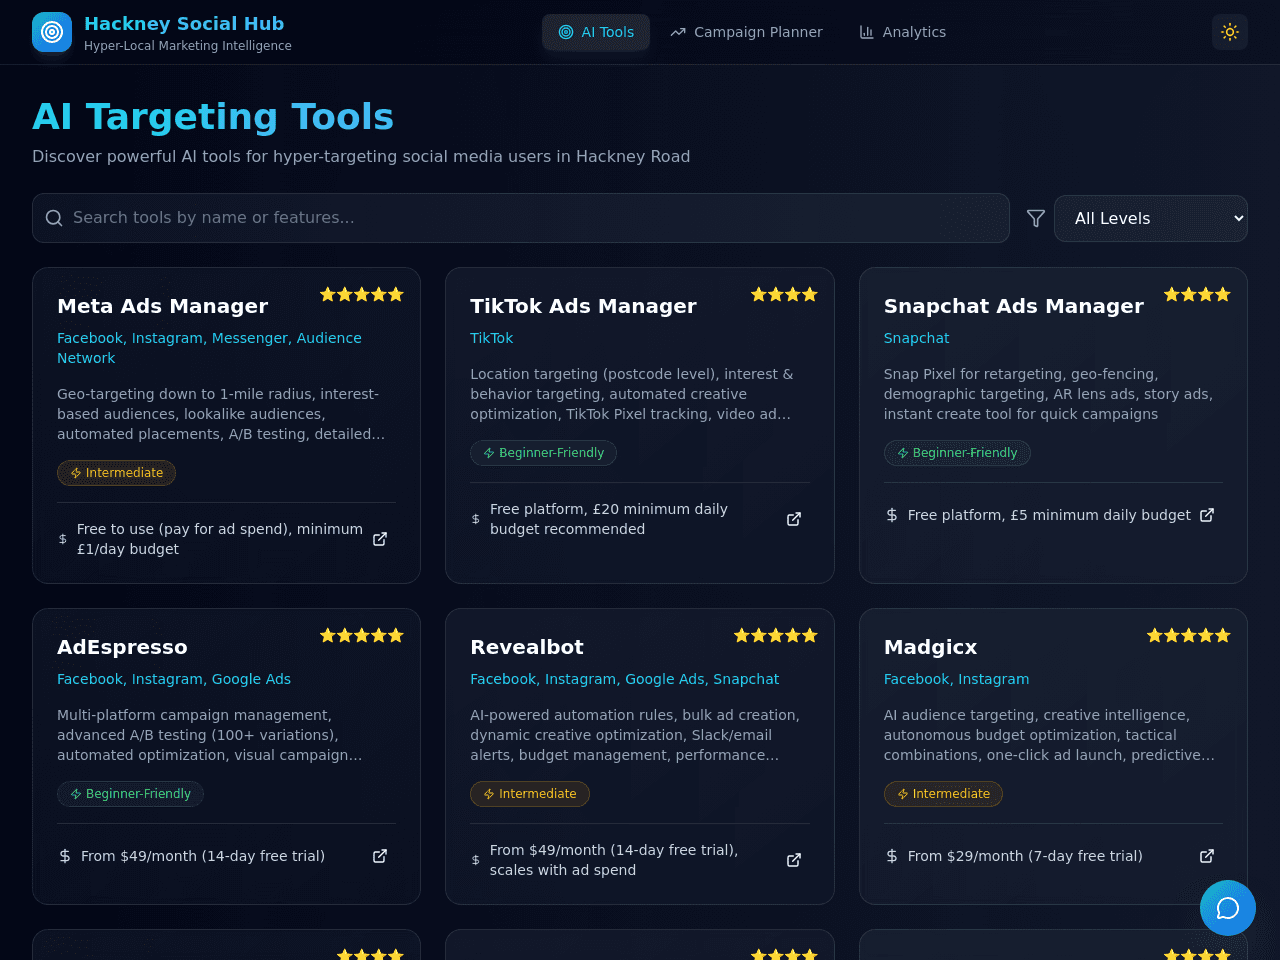This screenshot has width=1280, height=960.
Task: Click the TikTok platform label
Action: pos(492,338)
